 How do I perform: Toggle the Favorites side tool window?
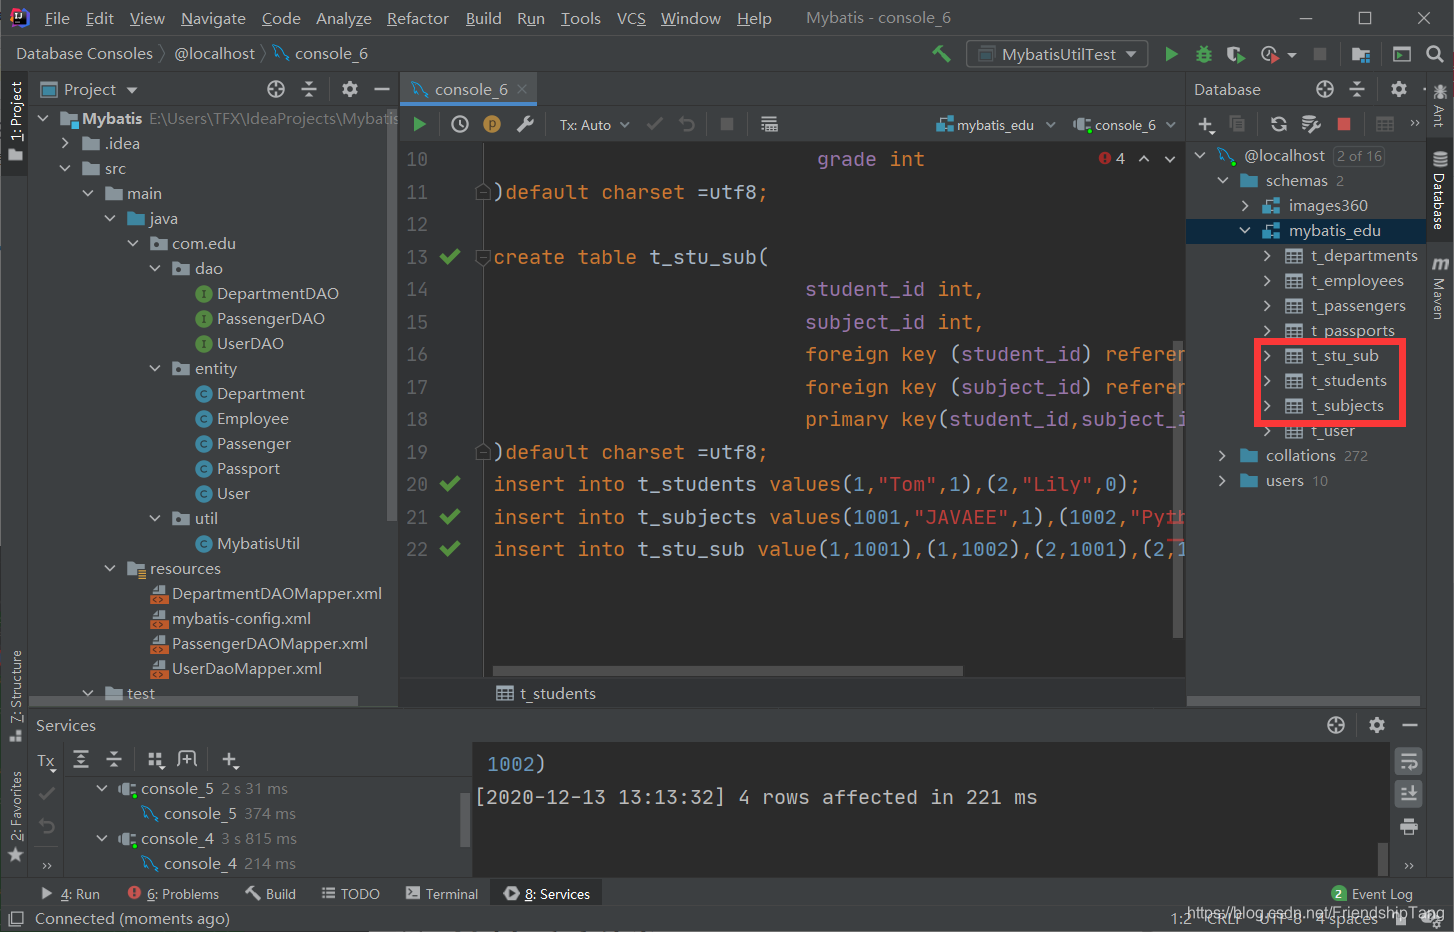point(15,816)
